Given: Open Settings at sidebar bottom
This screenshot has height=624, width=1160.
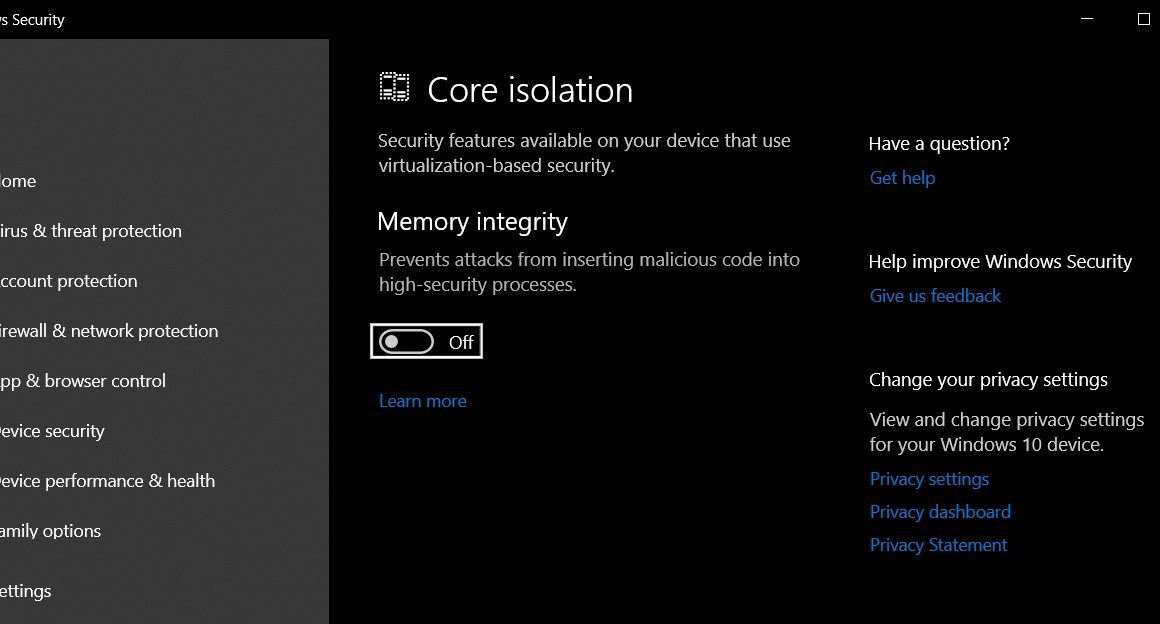Looking at the screenshot, I should pos(25,591).
